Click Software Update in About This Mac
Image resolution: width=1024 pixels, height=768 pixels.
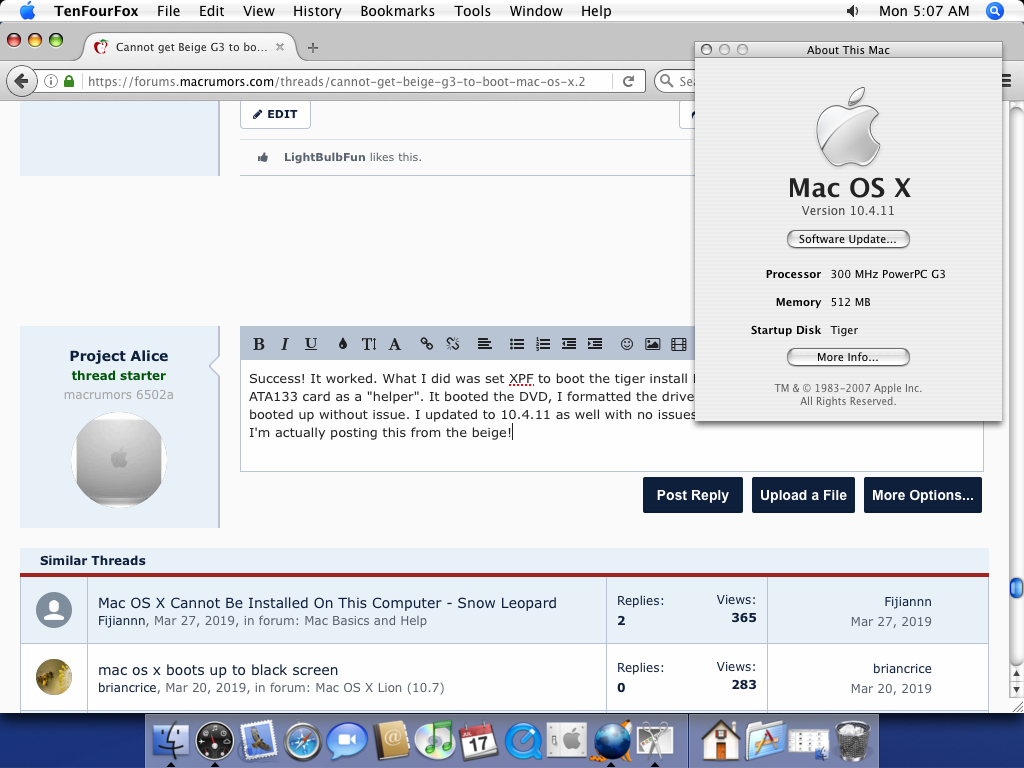coord(848,239)
